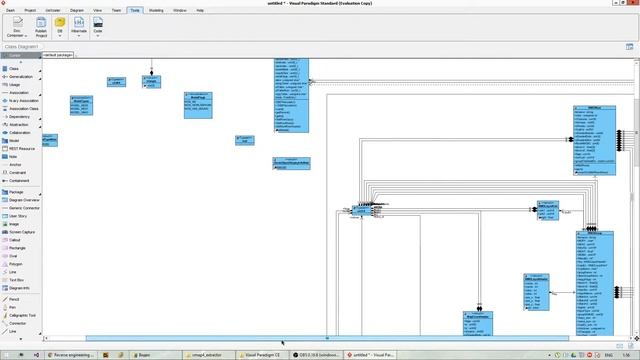
Task: Select the Generalization connector tool
Action: 20,77
